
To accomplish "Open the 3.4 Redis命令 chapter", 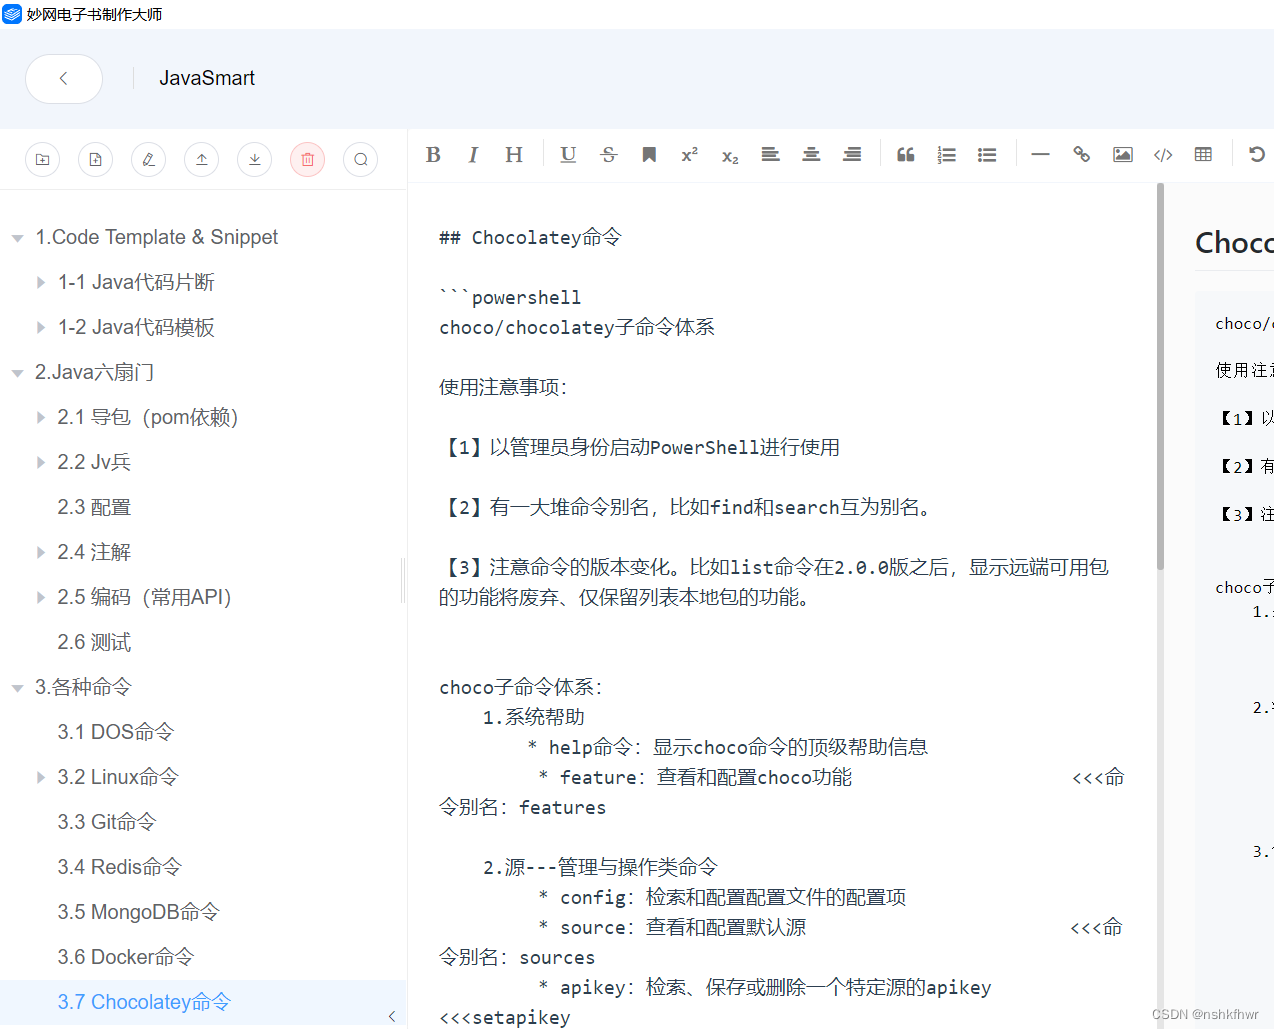I will [x=119, y=867].
